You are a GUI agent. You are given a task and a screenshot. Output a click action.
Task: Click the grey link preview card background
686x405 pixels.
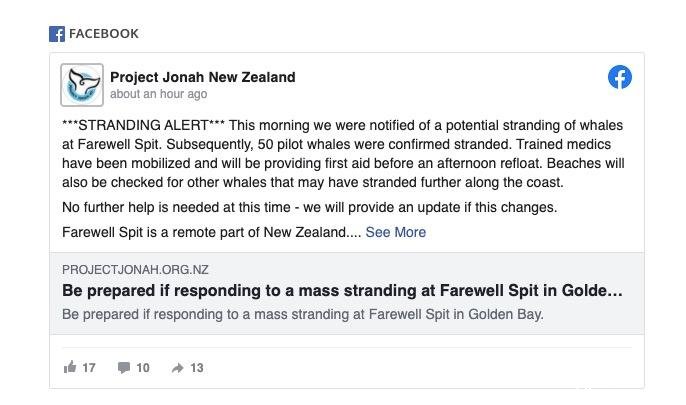tap(346, 293)
